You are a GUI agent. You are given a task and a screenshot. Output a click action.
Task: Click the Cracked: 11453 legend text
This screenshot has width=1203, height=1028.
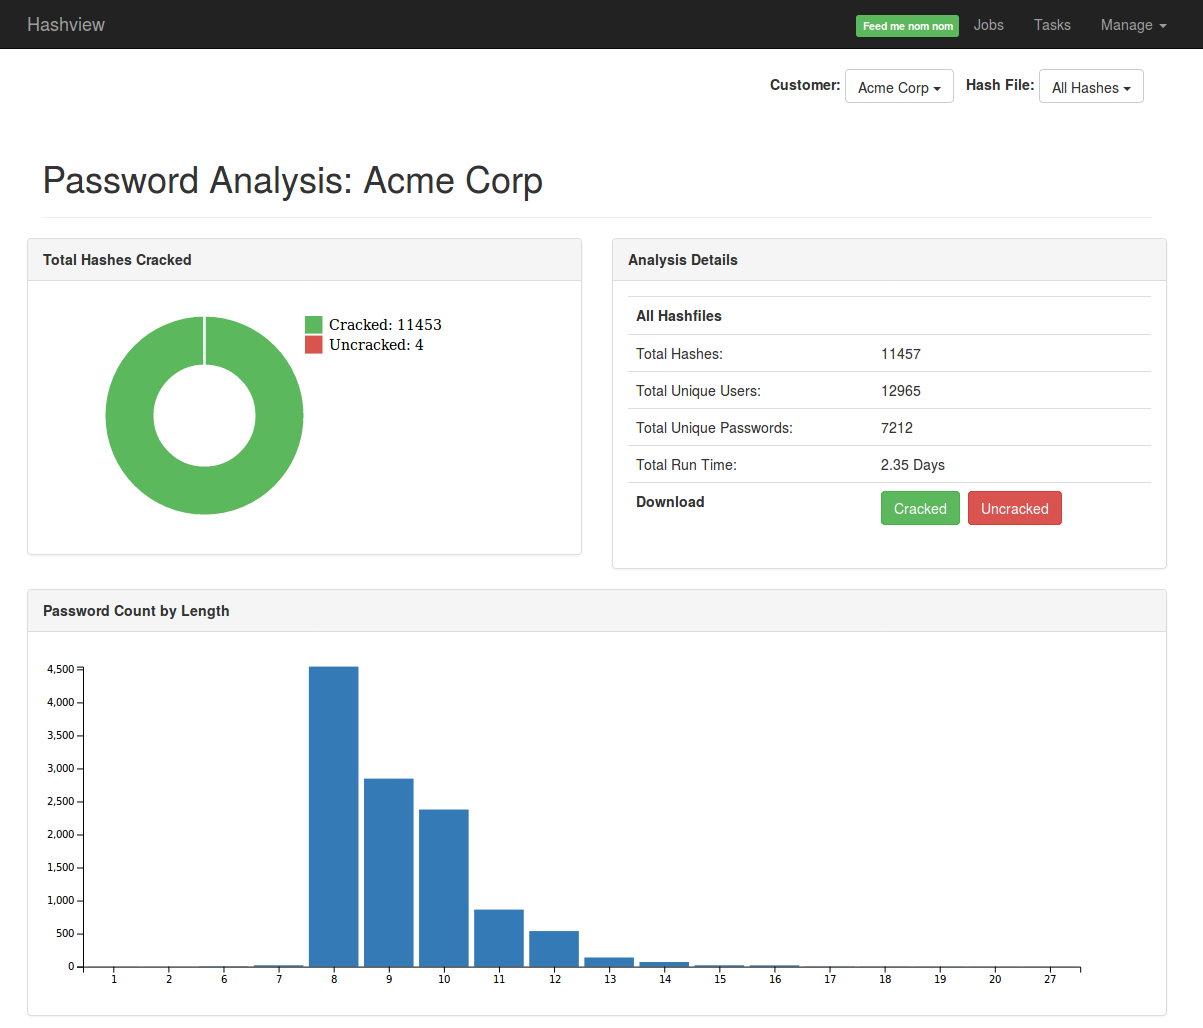(x=385, y=324)
